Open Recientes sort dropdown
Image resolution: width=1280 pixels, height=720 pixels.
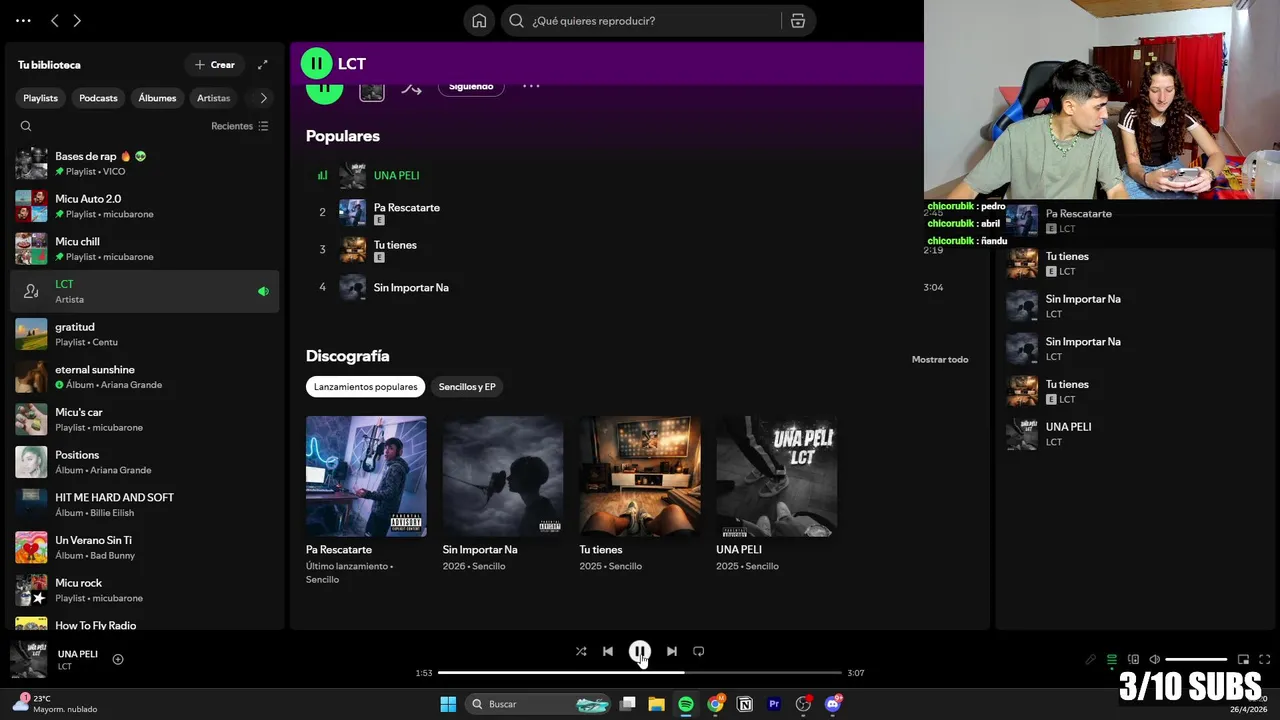pyautogui.click(x=240, y=126)
